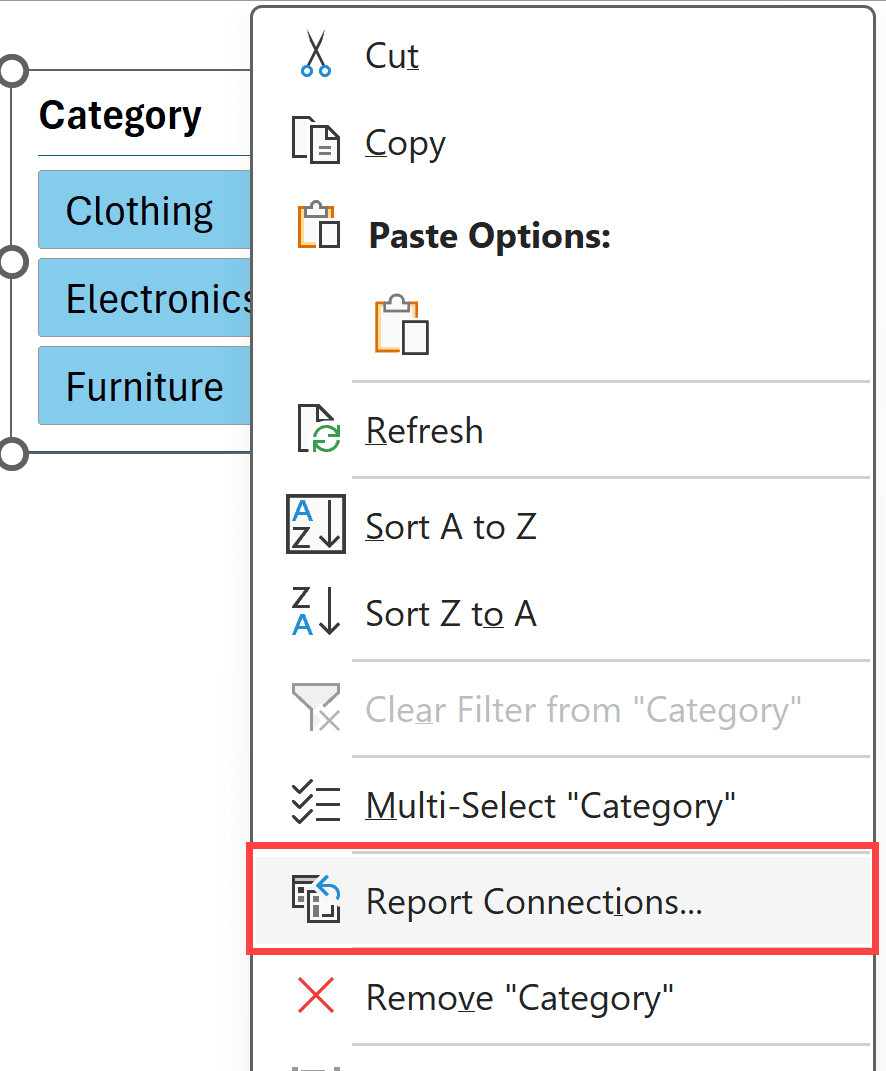This screenshot has width=886, height=1071.
Task: Select Refresh from the context menu
Action: tap(424, 430)
